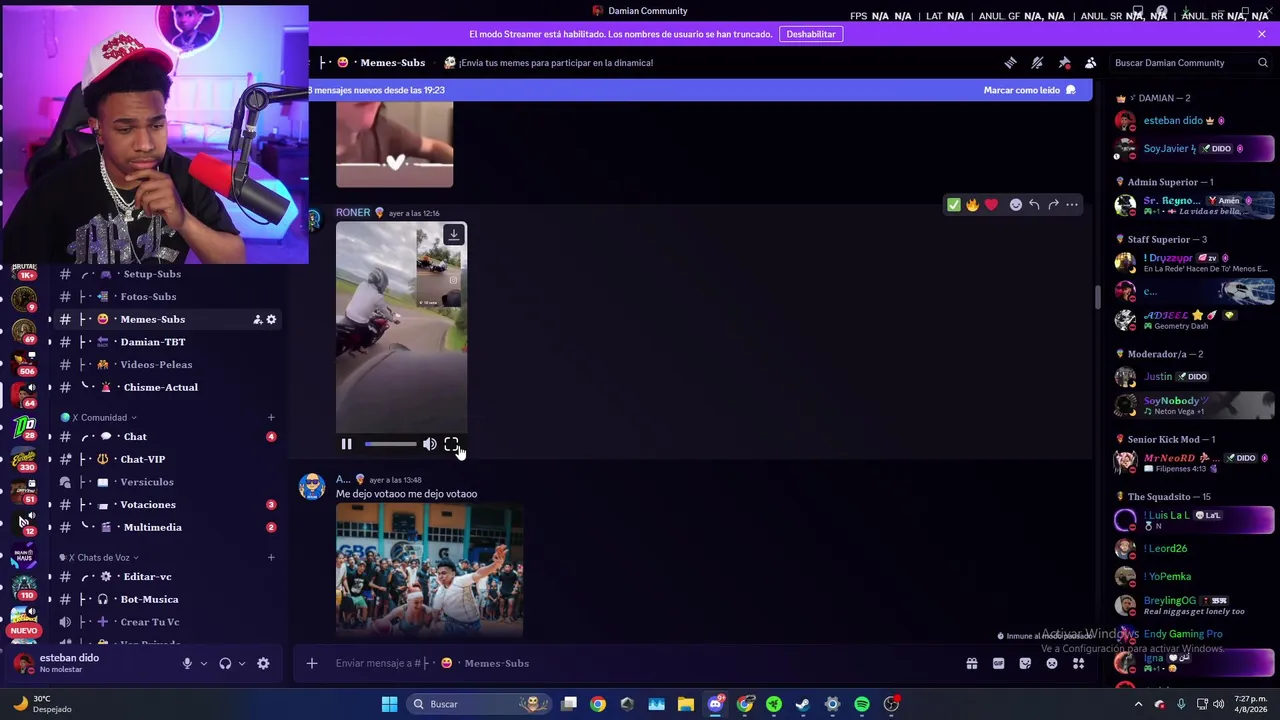The height and width of the screenshot is (720, 1280).
Task: React with the fire emoji
Action: 972,205
